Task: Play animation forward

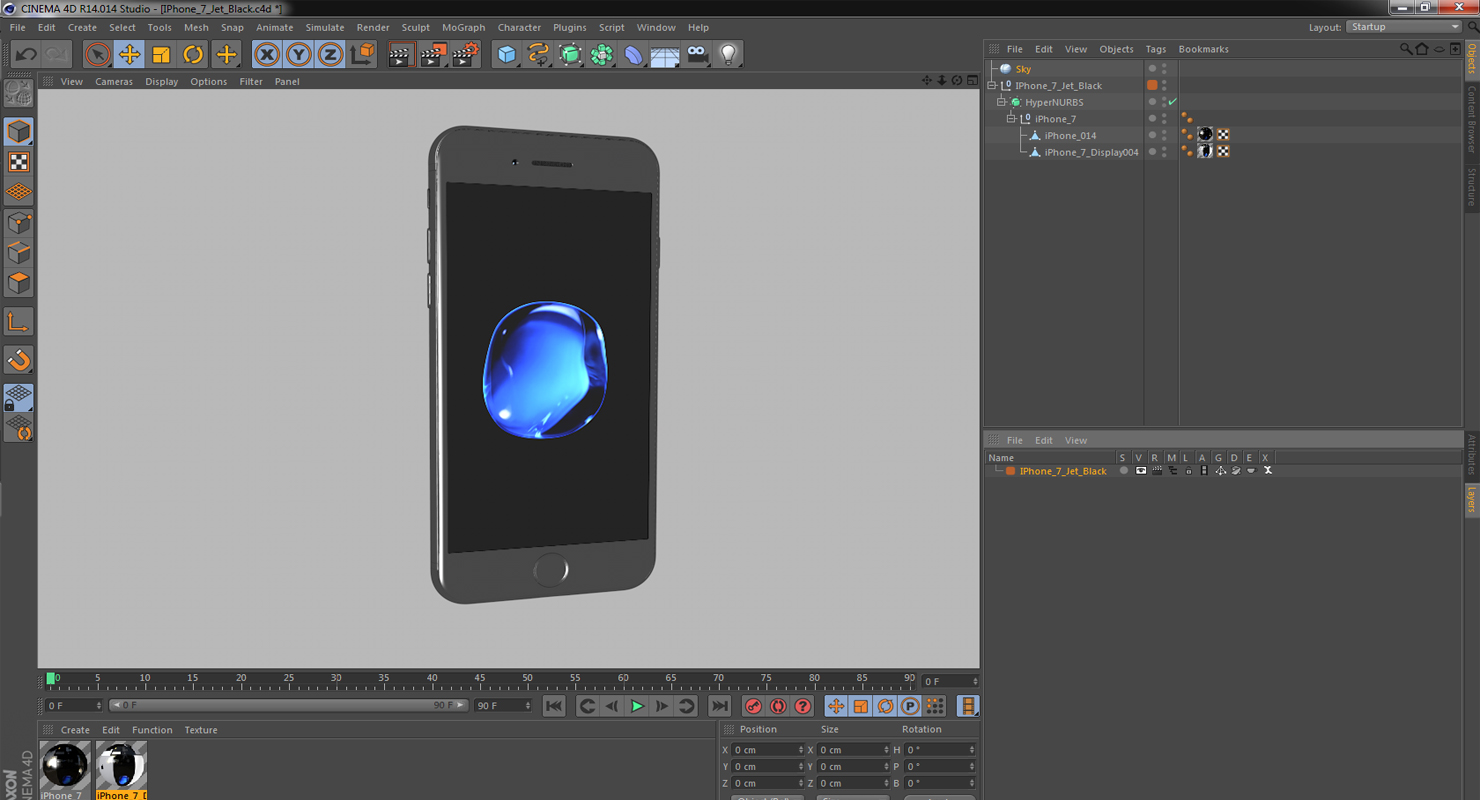Action: [637, 706]
